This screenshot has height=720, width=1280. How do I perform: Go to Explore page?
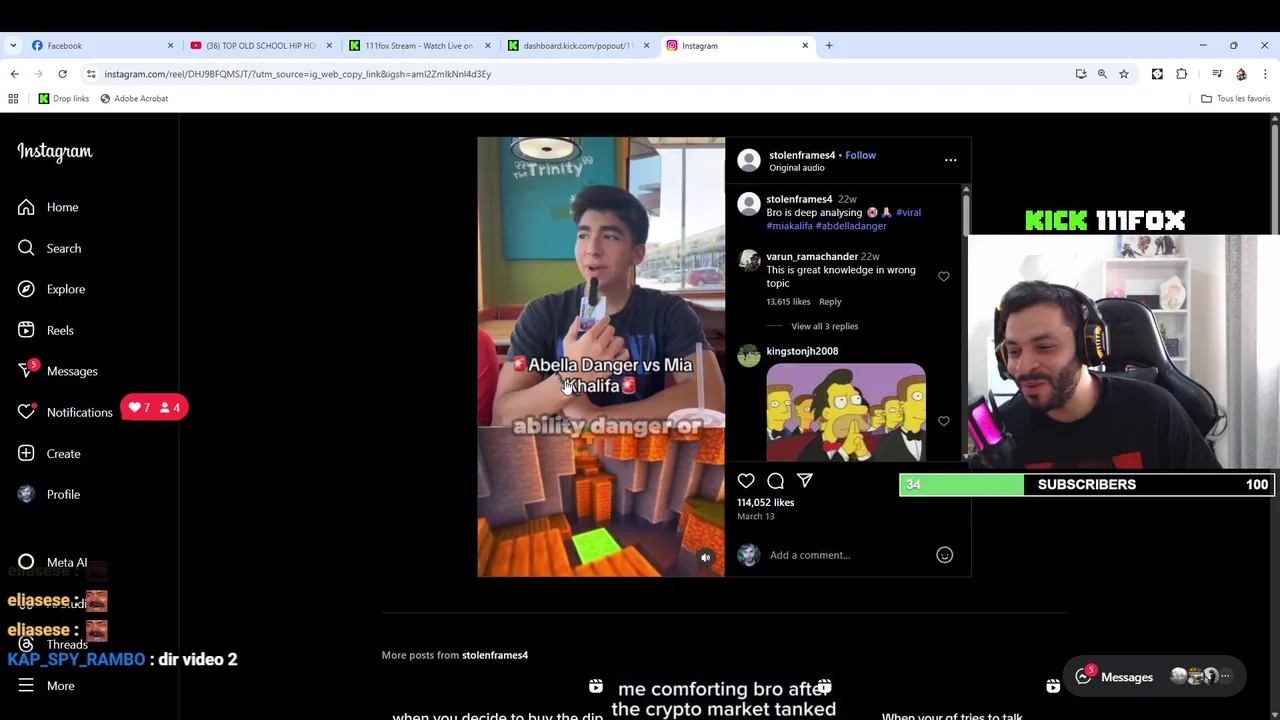click(x=51, y=289)
